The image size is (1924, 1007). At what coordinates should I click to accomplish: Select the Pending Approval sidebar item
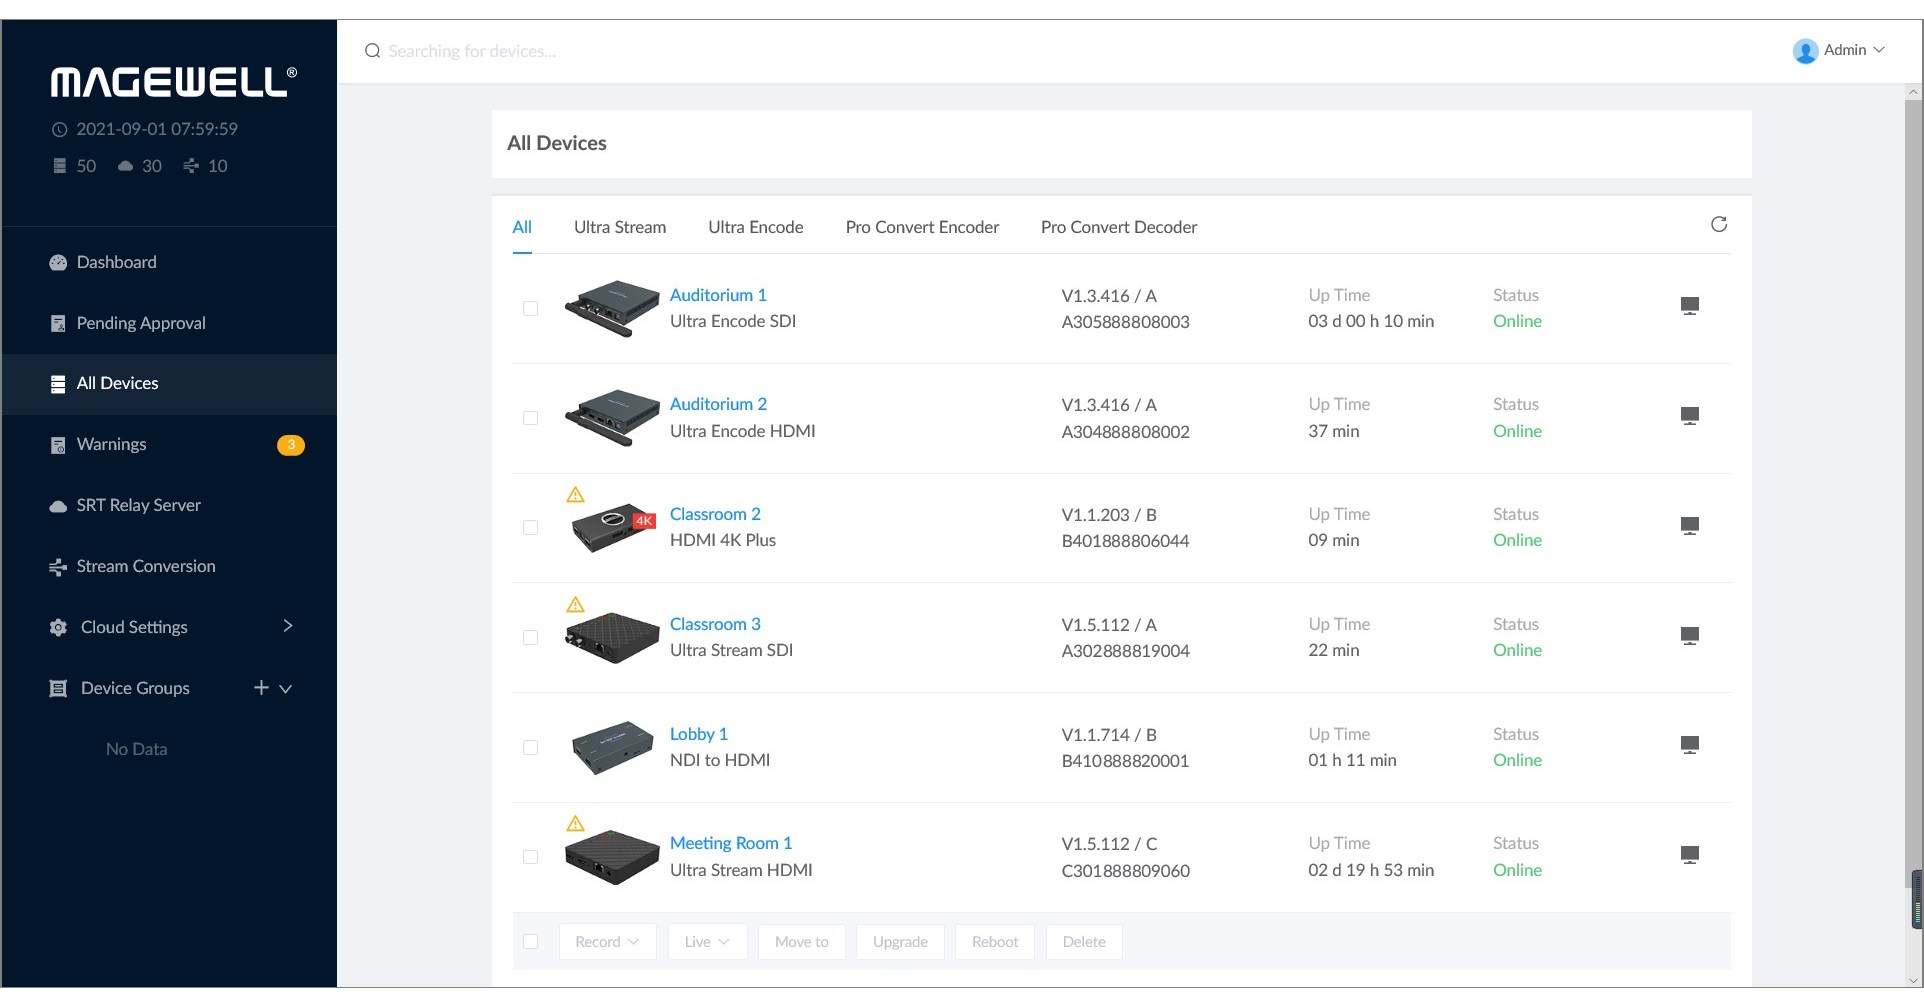point(141,323)
